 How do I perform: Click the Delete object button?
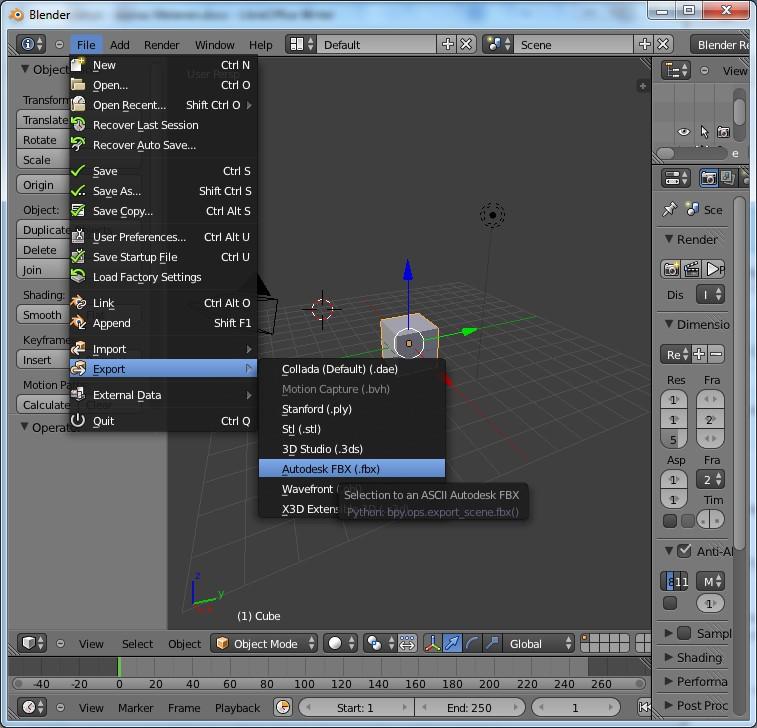coord(42,250)
